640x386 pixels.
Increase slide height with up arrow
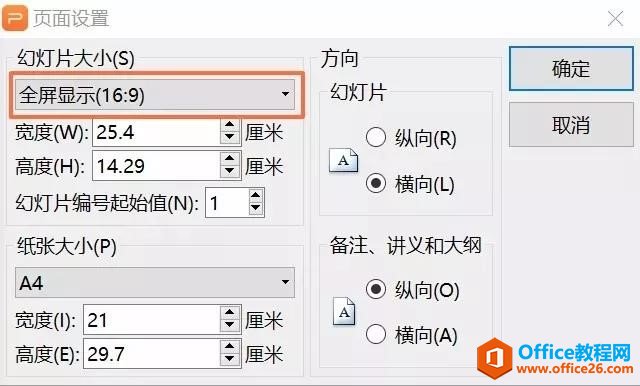pyautogui.click(x=230, y=159)
